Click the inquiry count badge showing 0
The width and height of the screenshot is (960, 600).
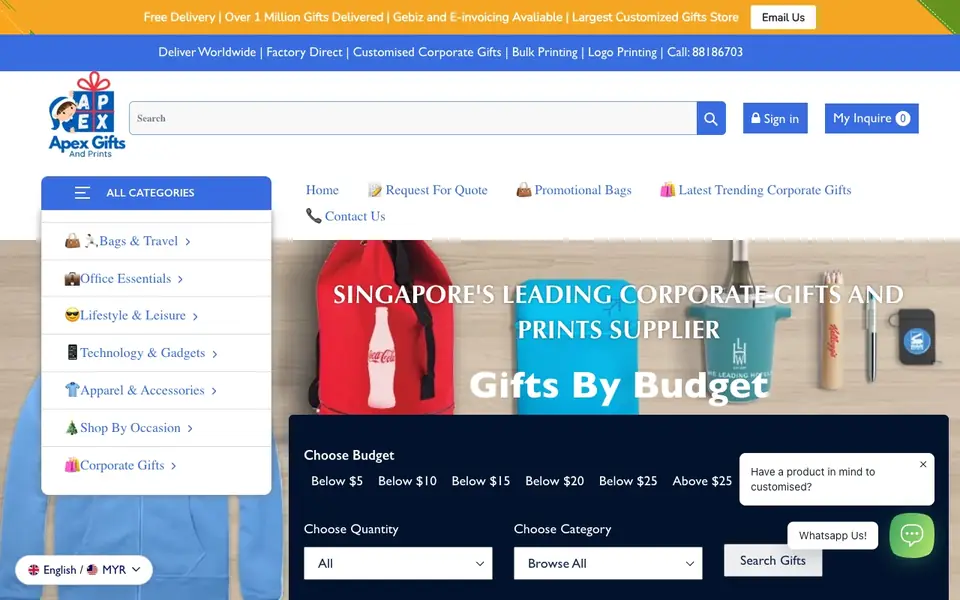pos(902,119)
